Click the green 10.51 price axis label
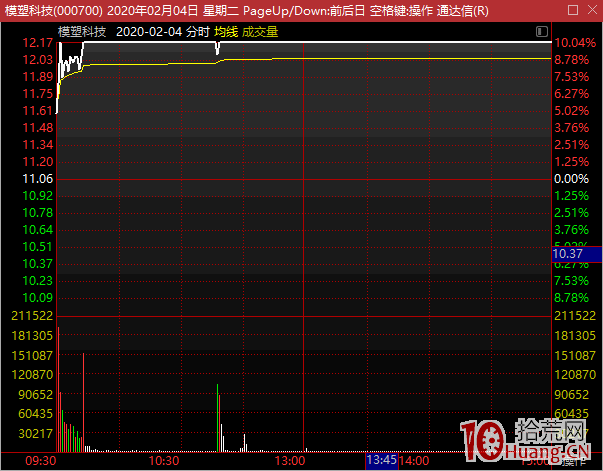 [x=38, y=246]
